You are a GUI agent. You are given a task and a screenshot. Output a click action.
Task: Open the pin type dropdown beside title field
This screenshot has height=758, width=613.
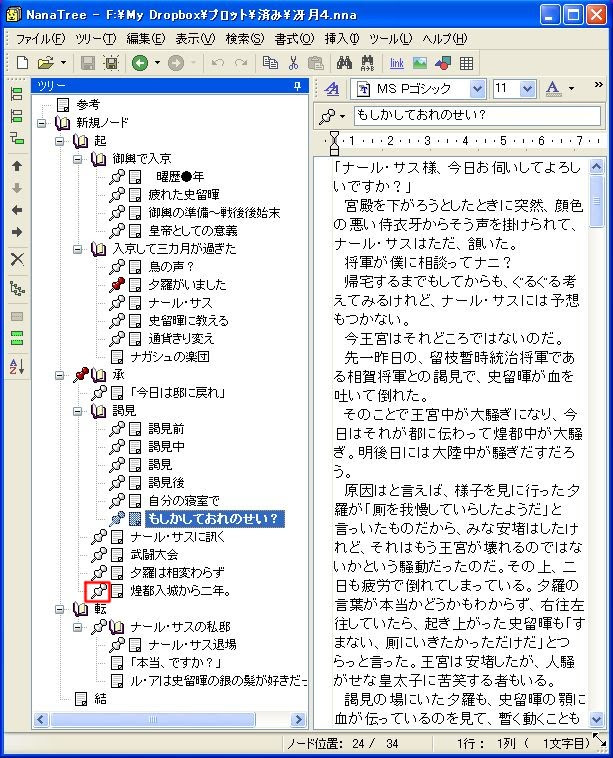pos(342,116)
